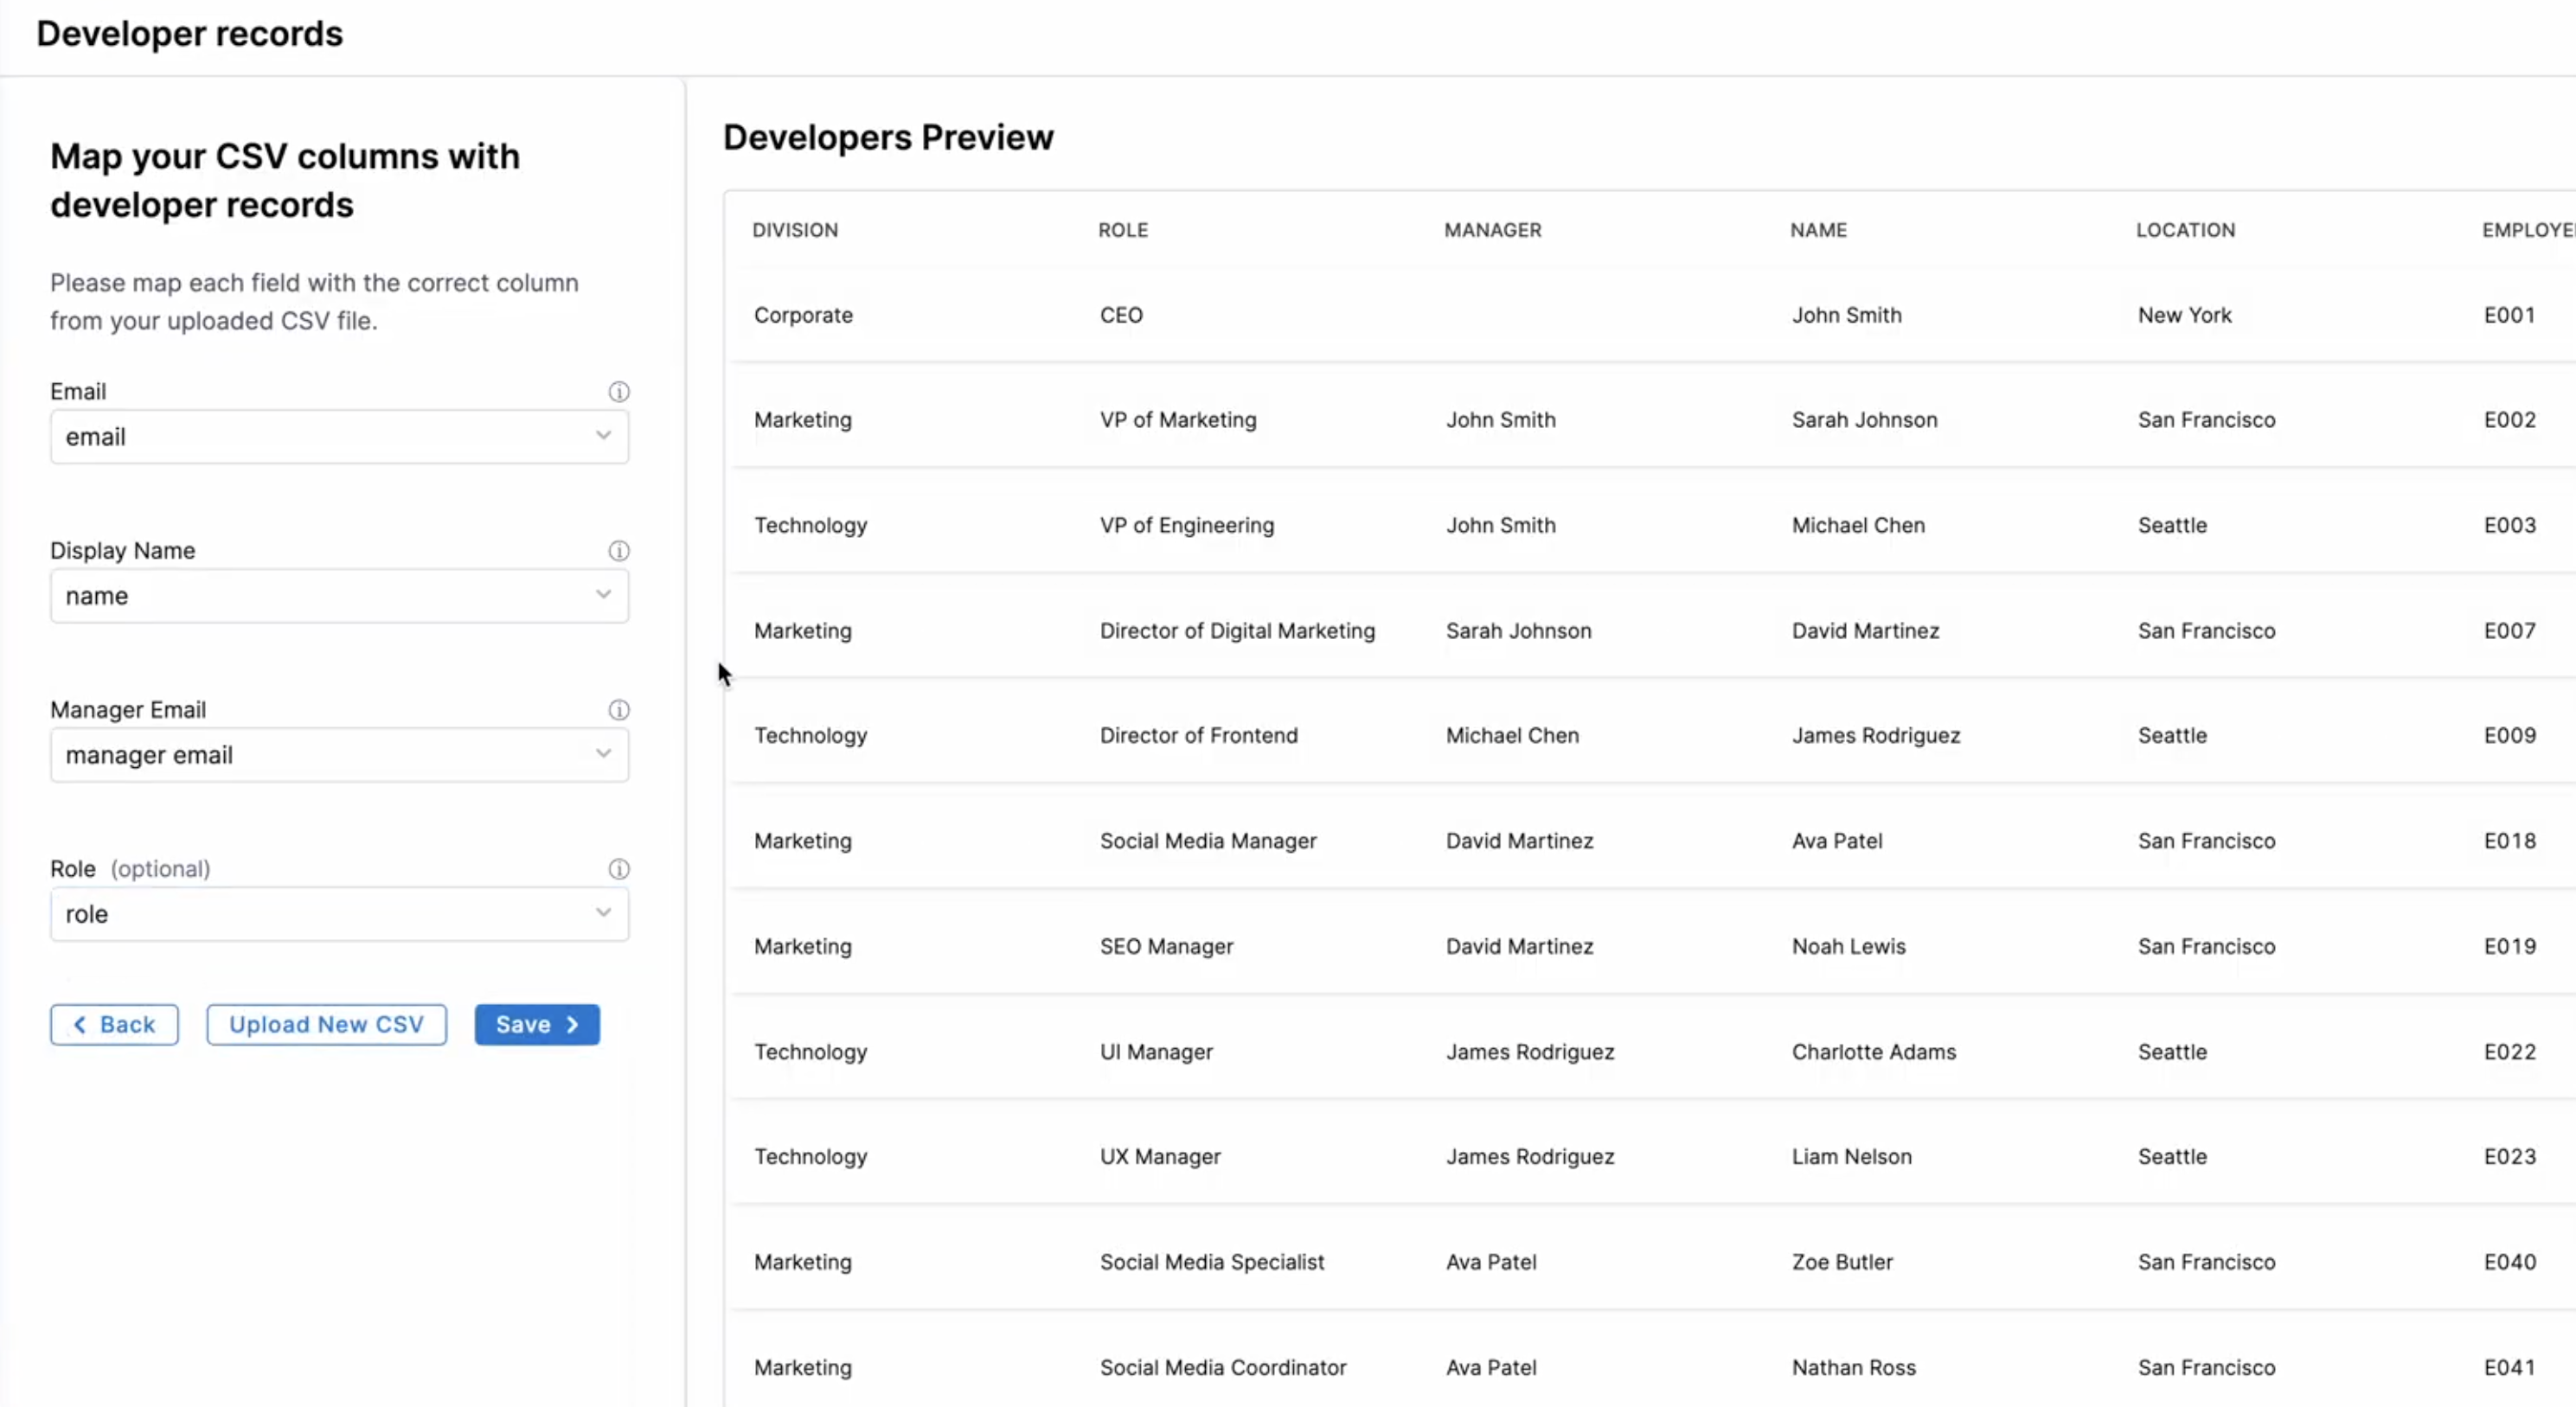Click the Role field info icon
This screenshot has width=2576, height=1407.
(x=619, y=869)
